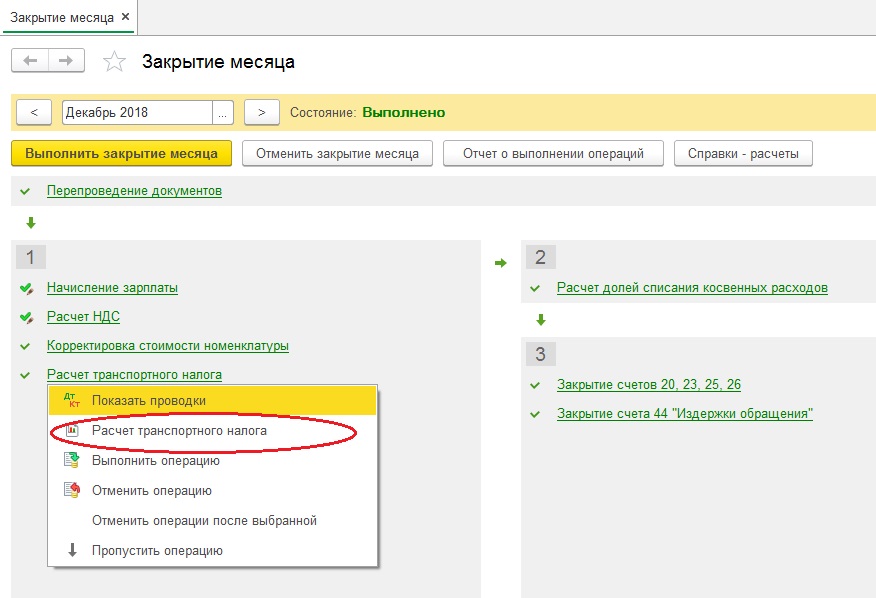The height and width of the screenshot is (598, 876).
Task: Open Справки - расчеты menu
Action: point(743,154)
